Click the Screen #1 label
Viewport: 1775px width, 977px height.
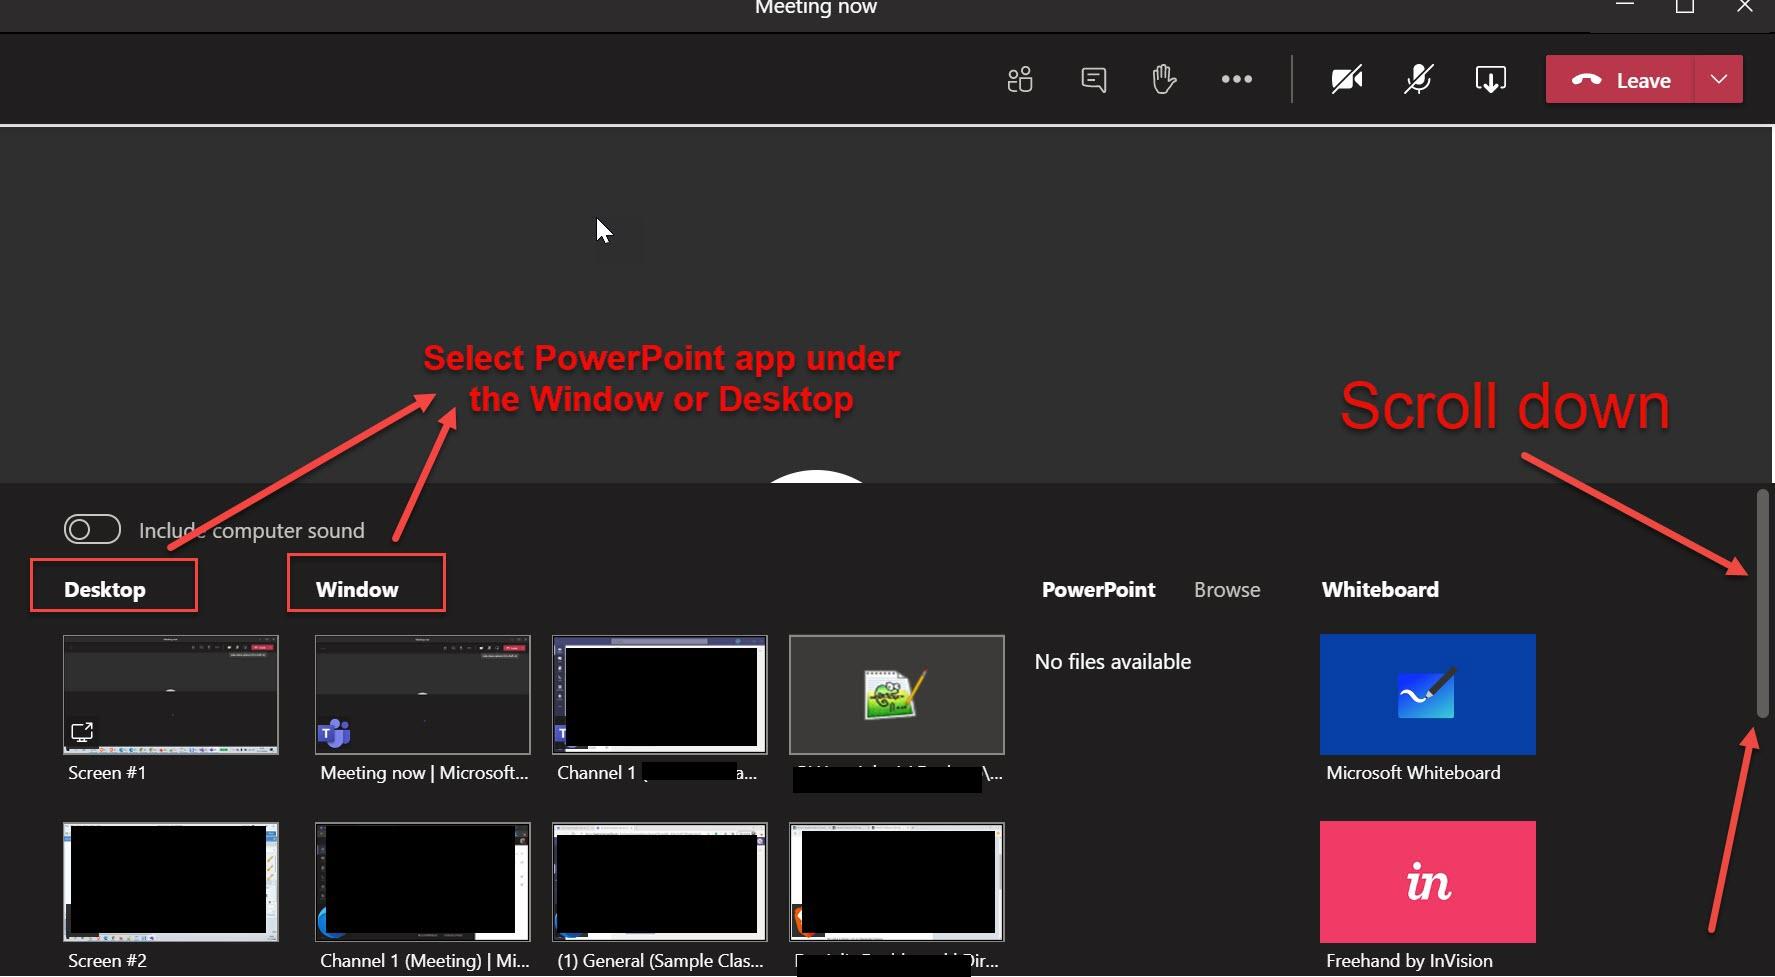[107, 773]
